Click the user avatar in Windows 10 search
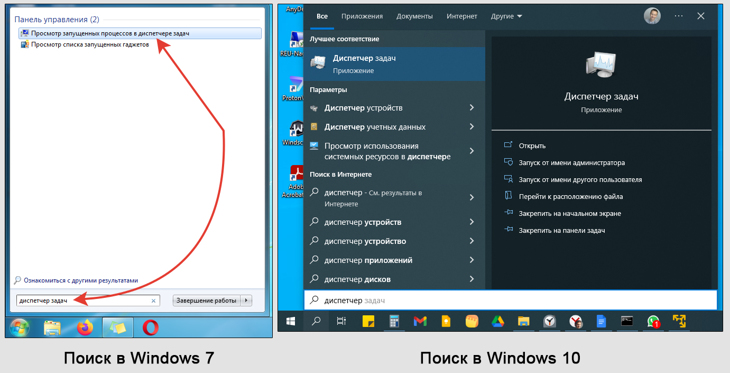 pos(652,16)
